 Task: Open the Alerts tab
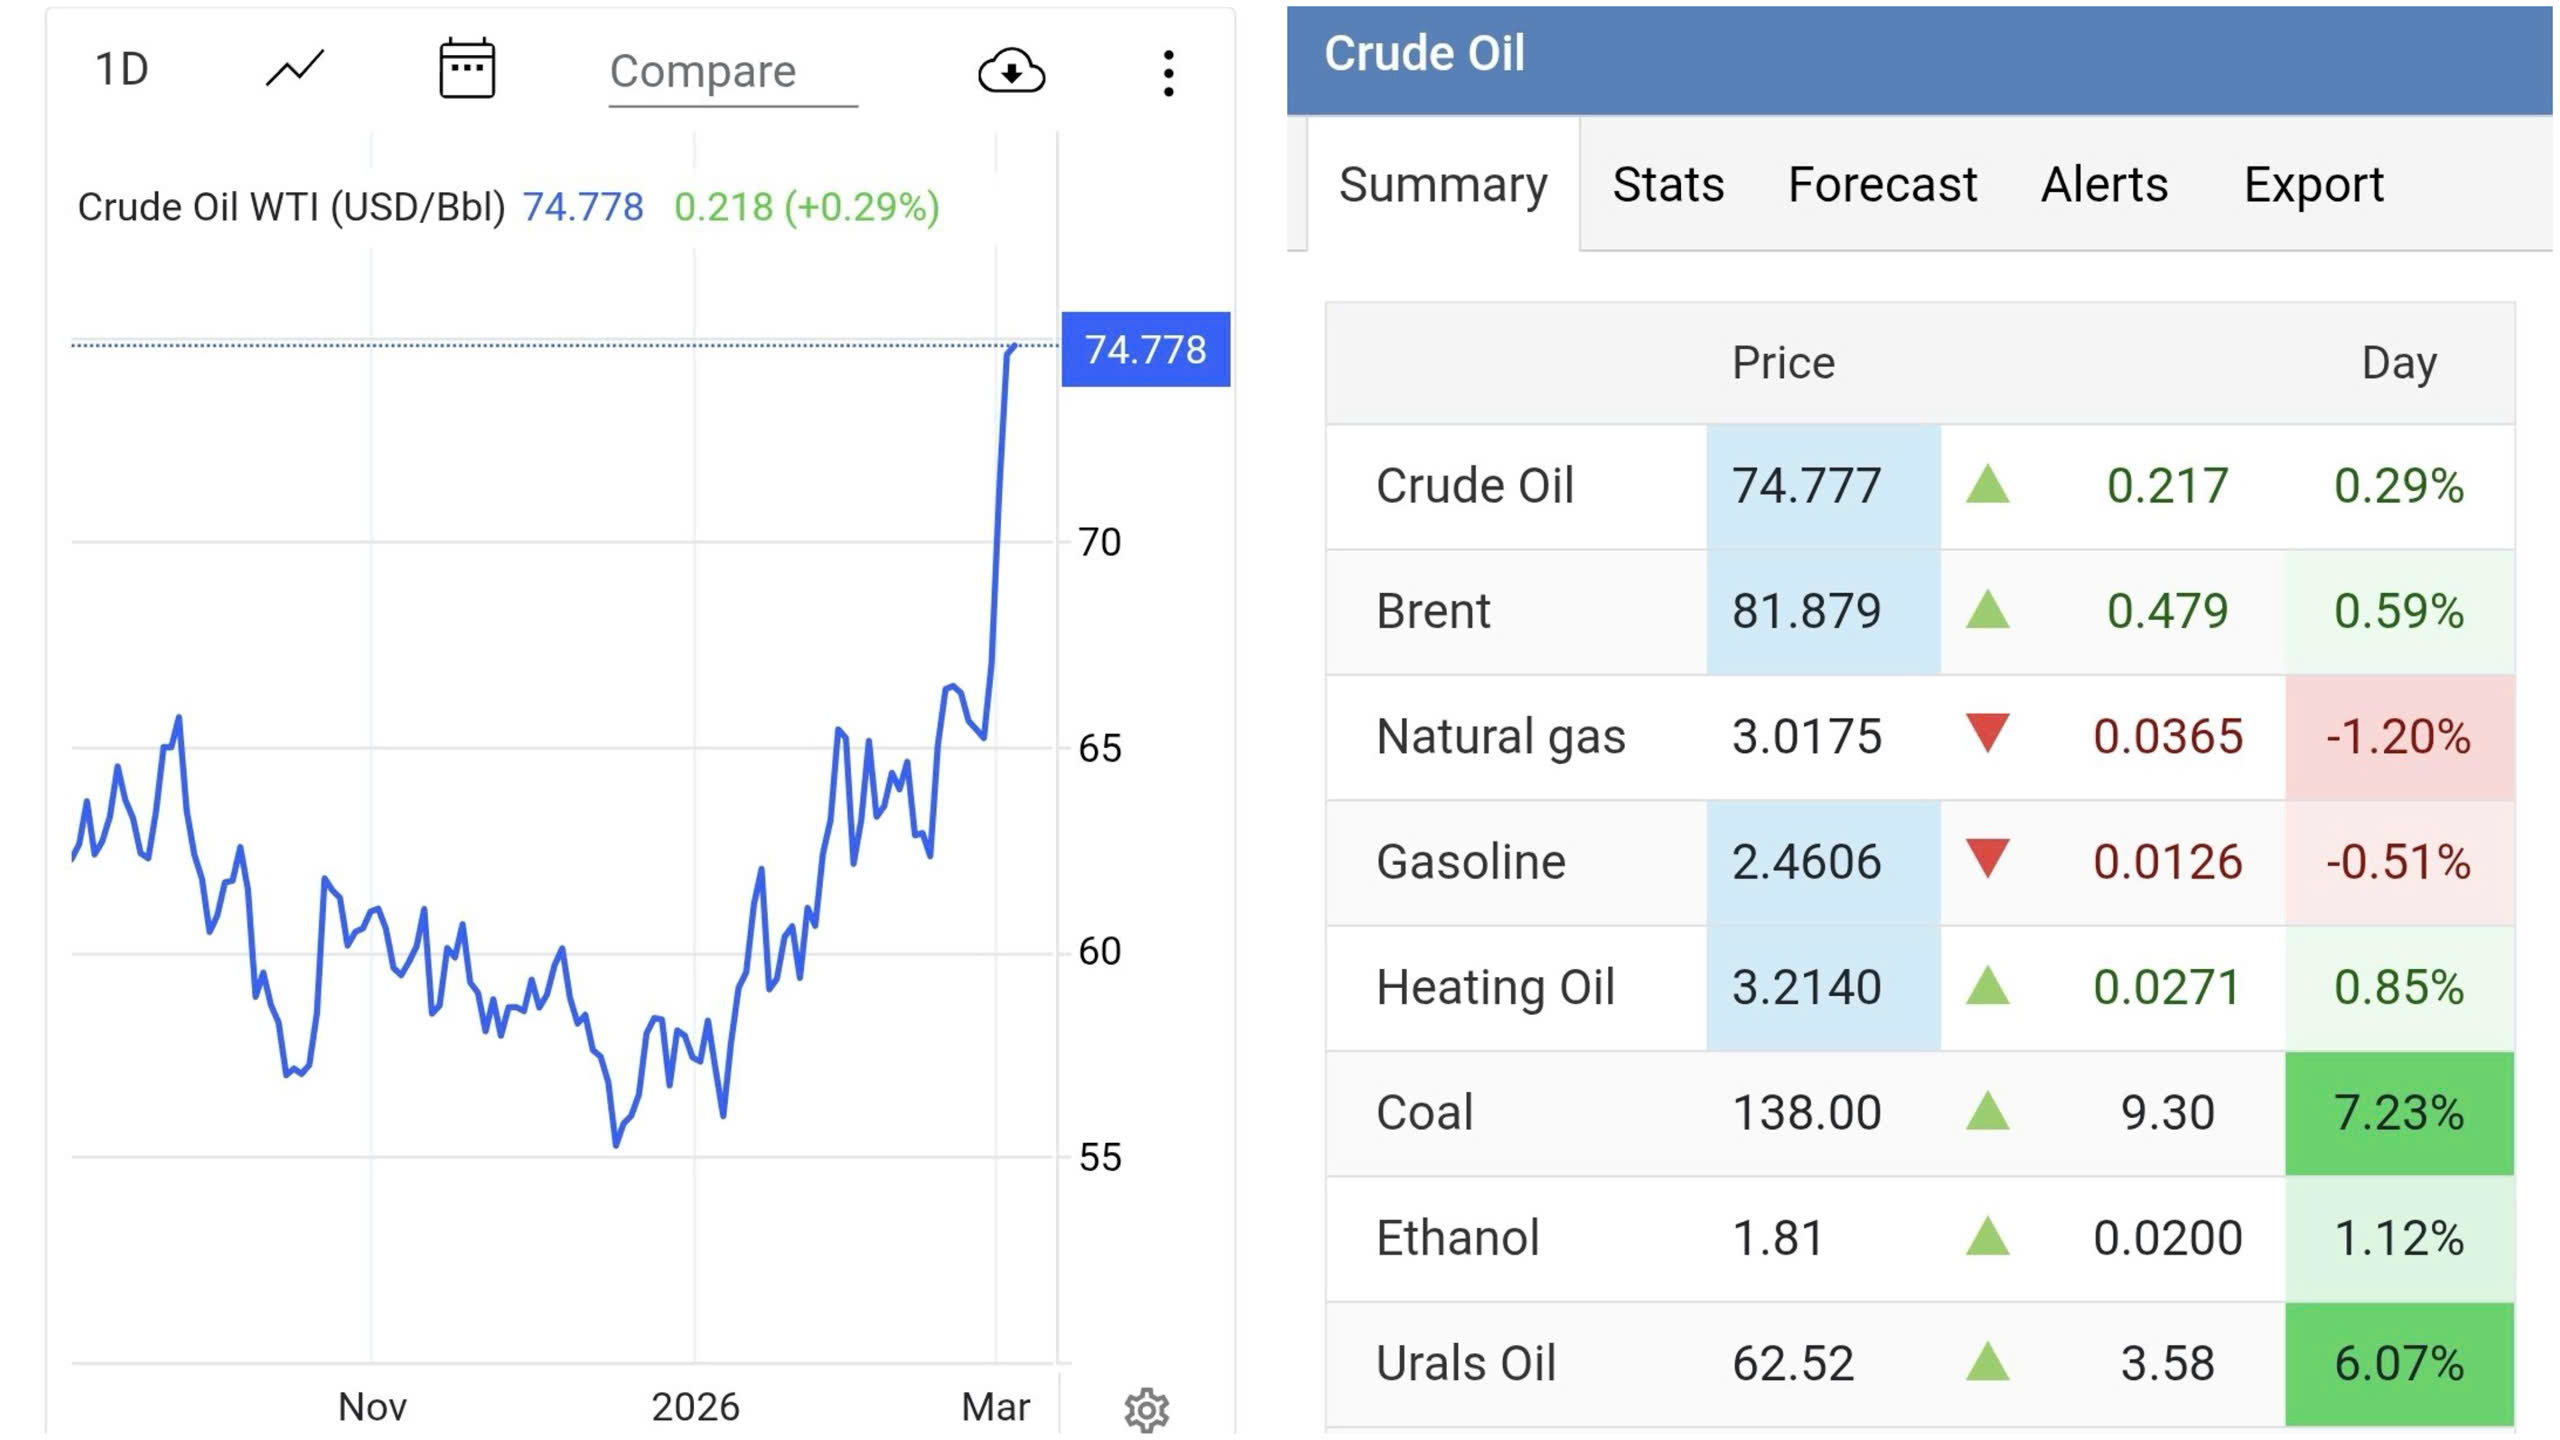click(x=2104, y=185)
